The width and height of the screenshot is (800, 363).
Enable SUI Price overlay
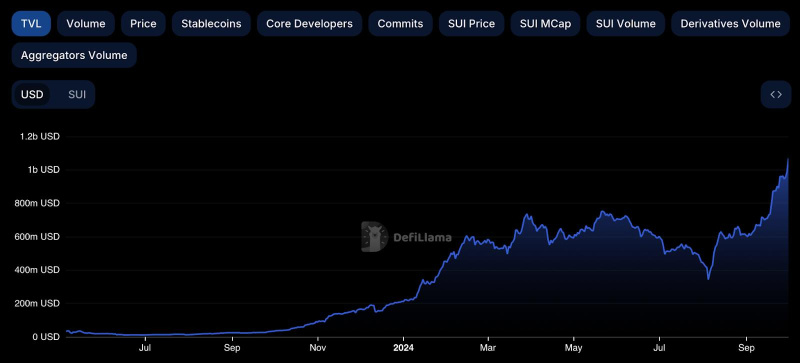click(471, 23)
